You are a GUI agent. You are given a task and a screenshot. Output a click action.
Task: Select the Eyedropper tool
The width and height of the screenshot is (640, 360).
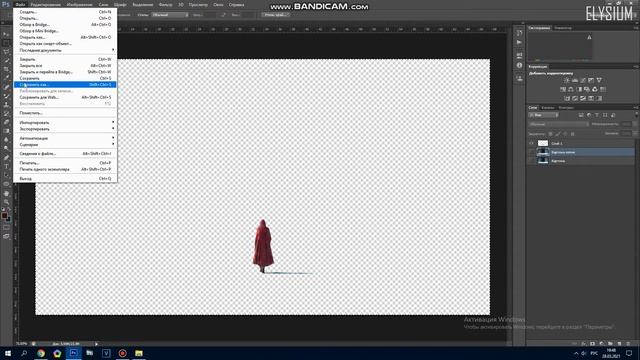click(6, 78)
